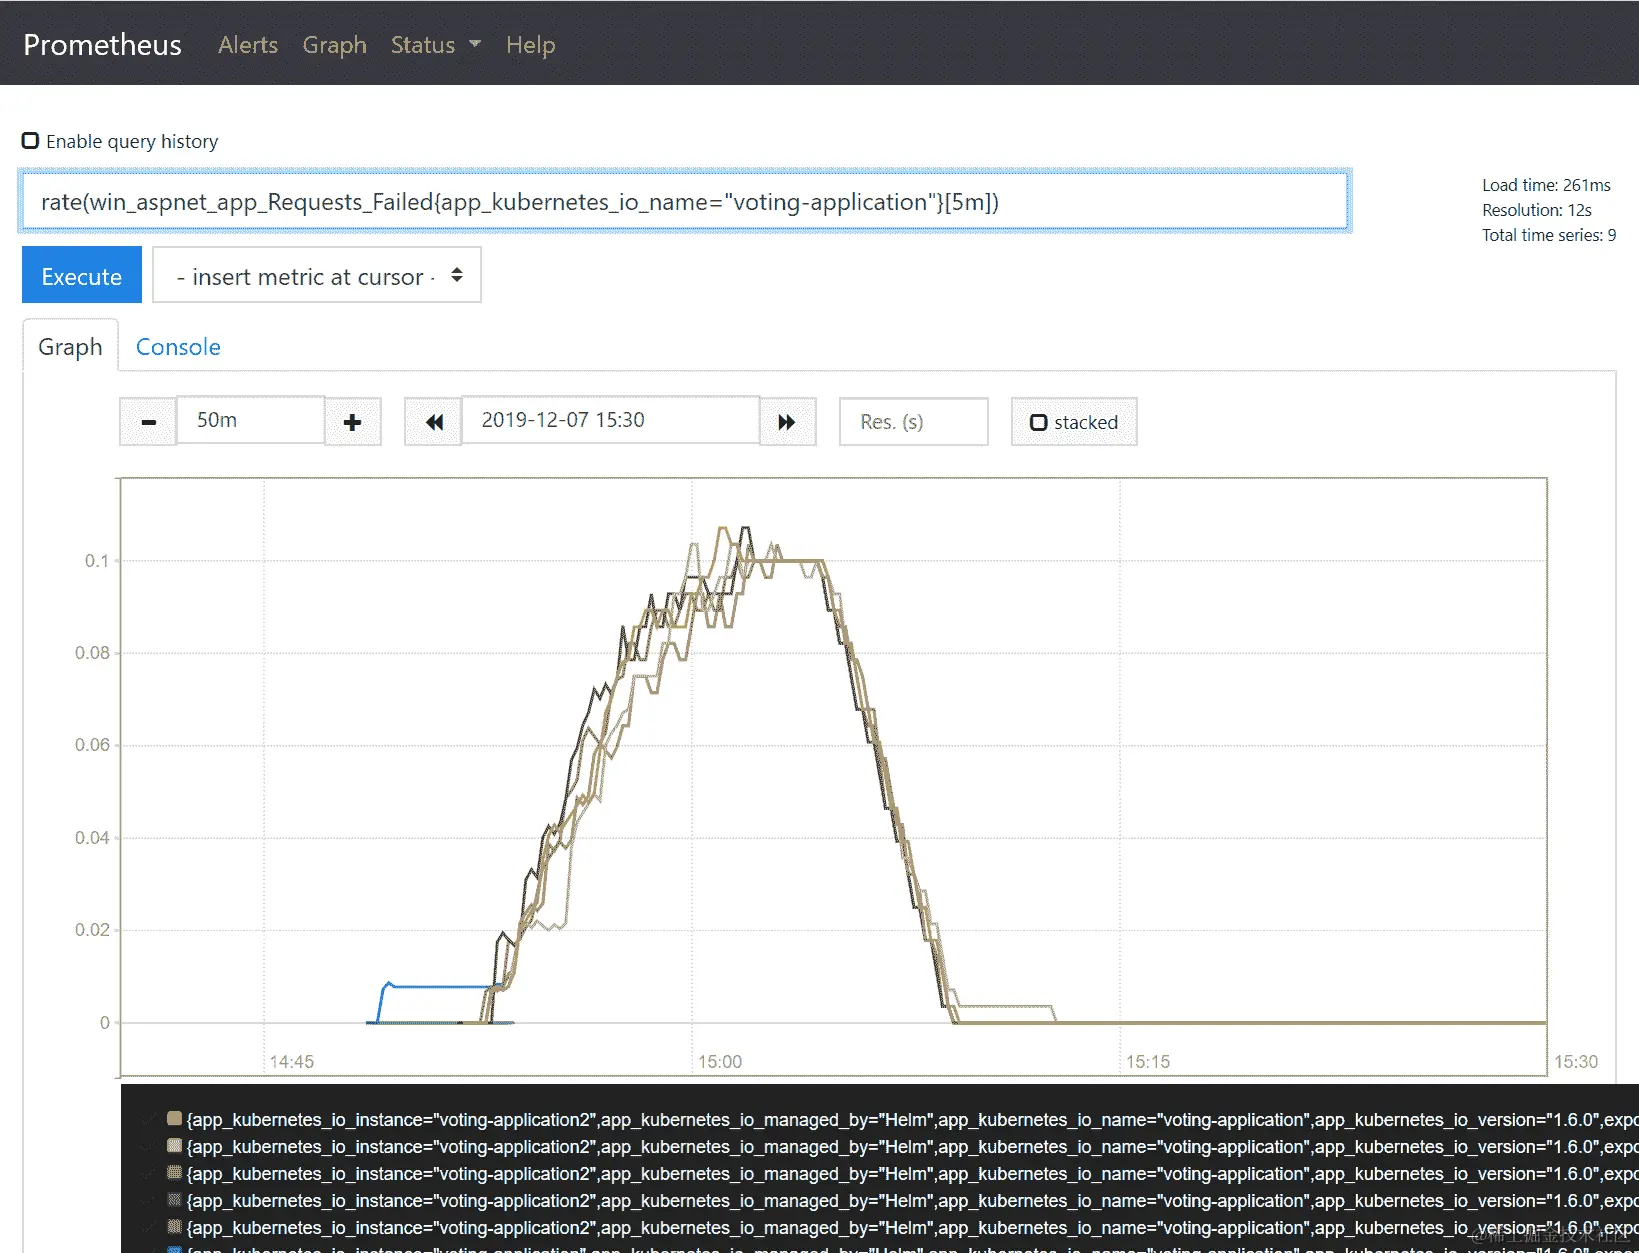The height and width of the screenshot is (1253, 1639).
Task: Click the 0.04 y-axis label
Action: 92,838
